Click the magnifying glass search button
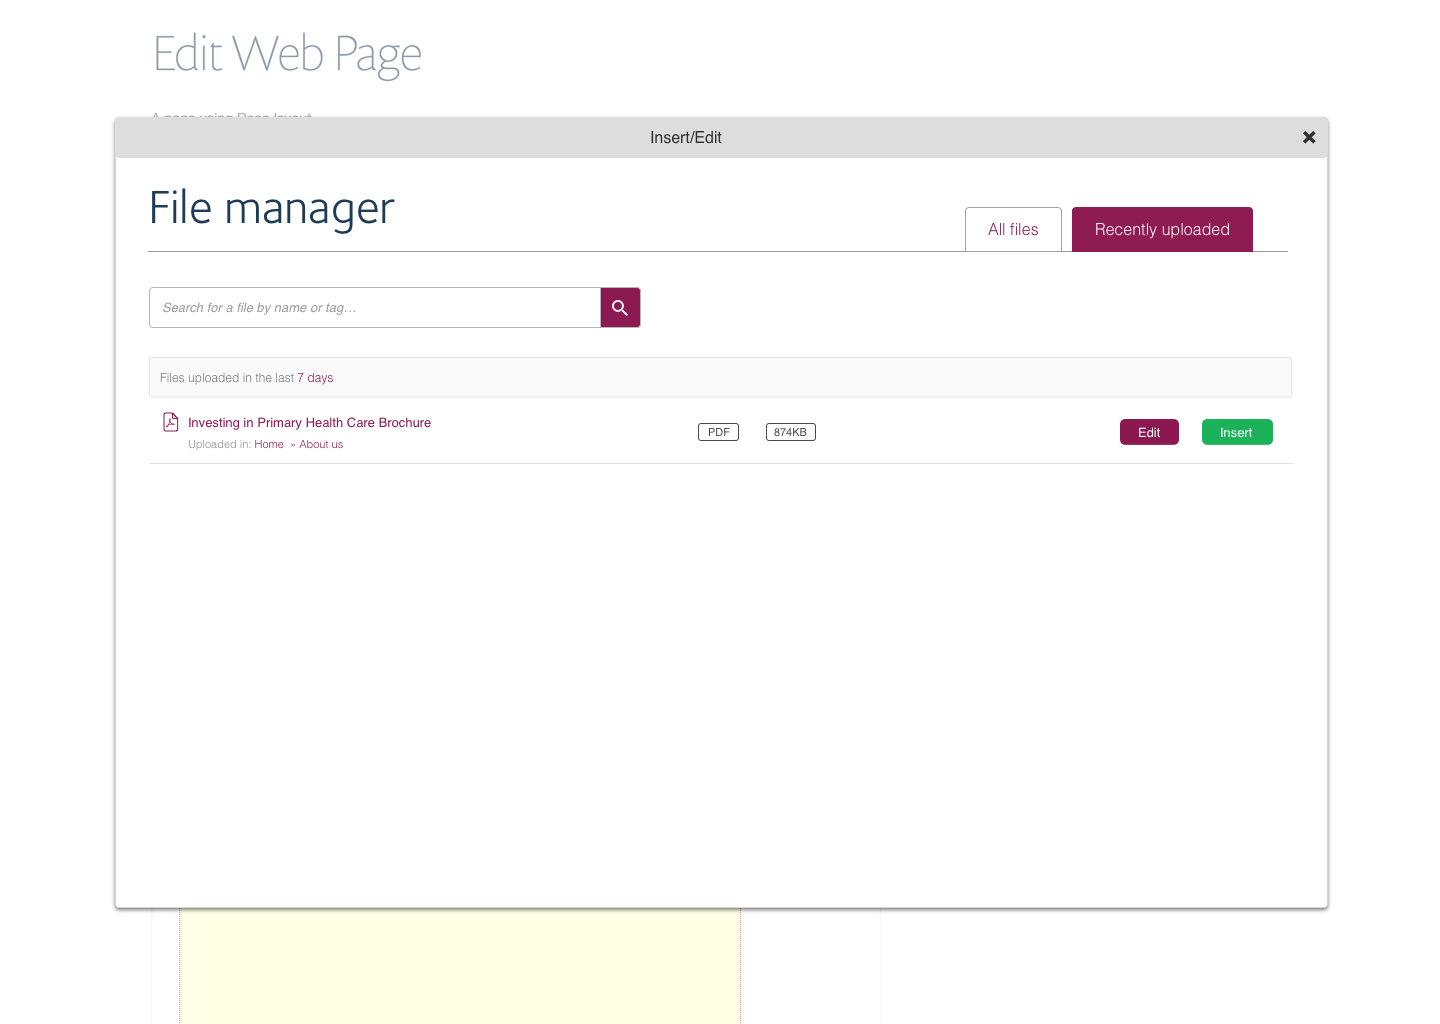 tap(620, 308)
